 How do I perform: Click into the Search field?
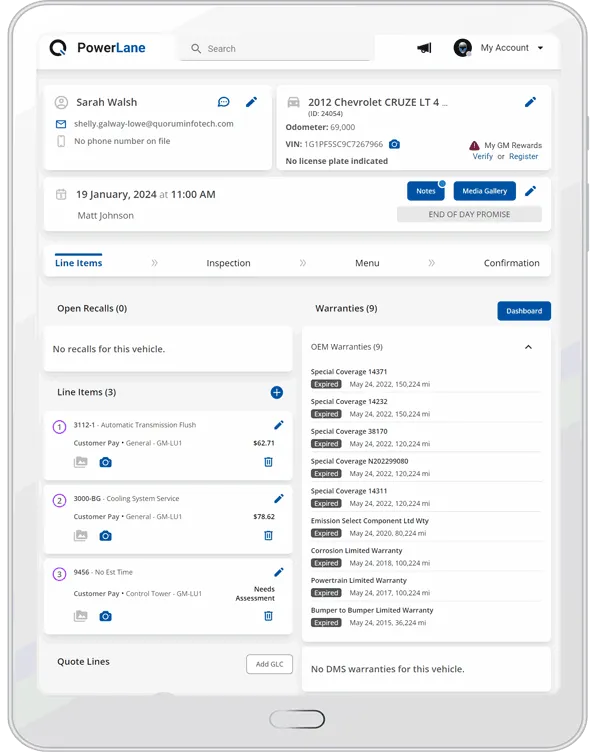276,49
